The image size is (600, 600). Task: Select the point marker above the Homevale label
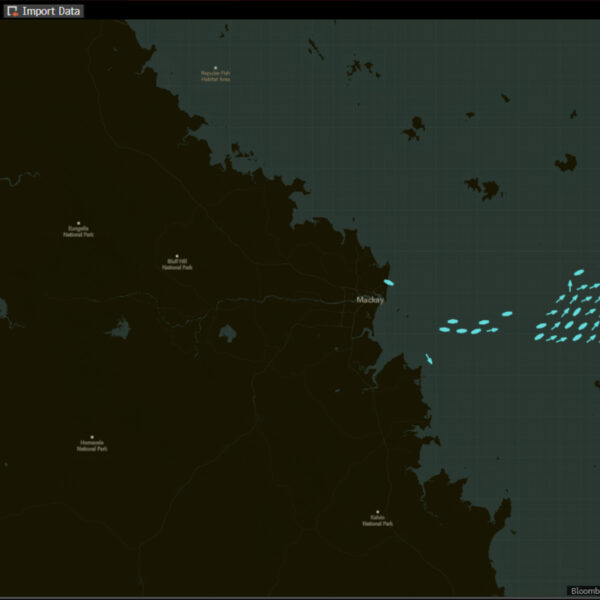pyautogui.click(x=92, y=437)
